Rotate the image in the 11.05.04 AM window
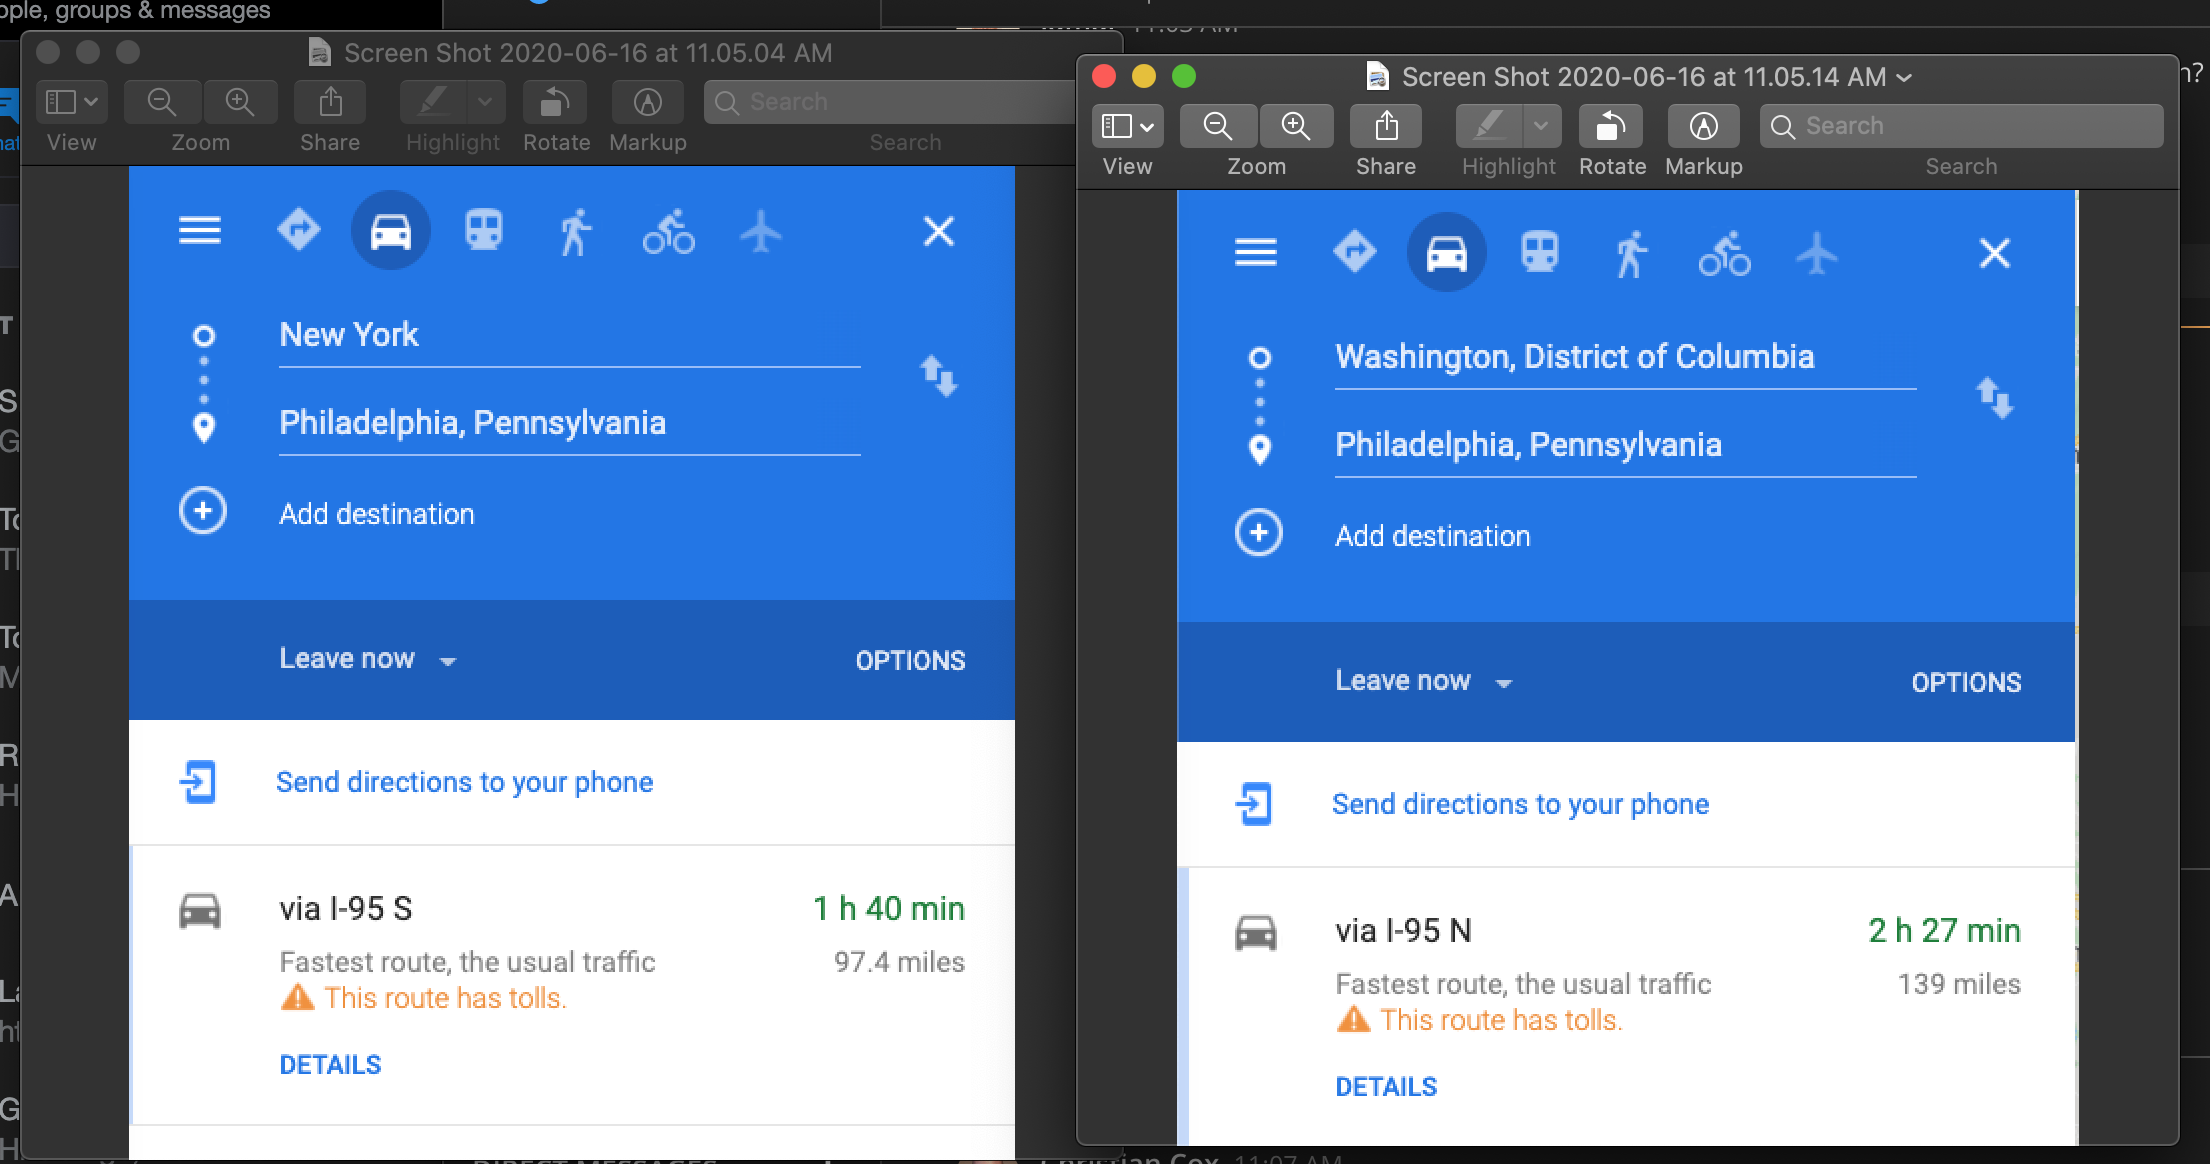The image size is (2210, 1164). (x=555, y=102)
